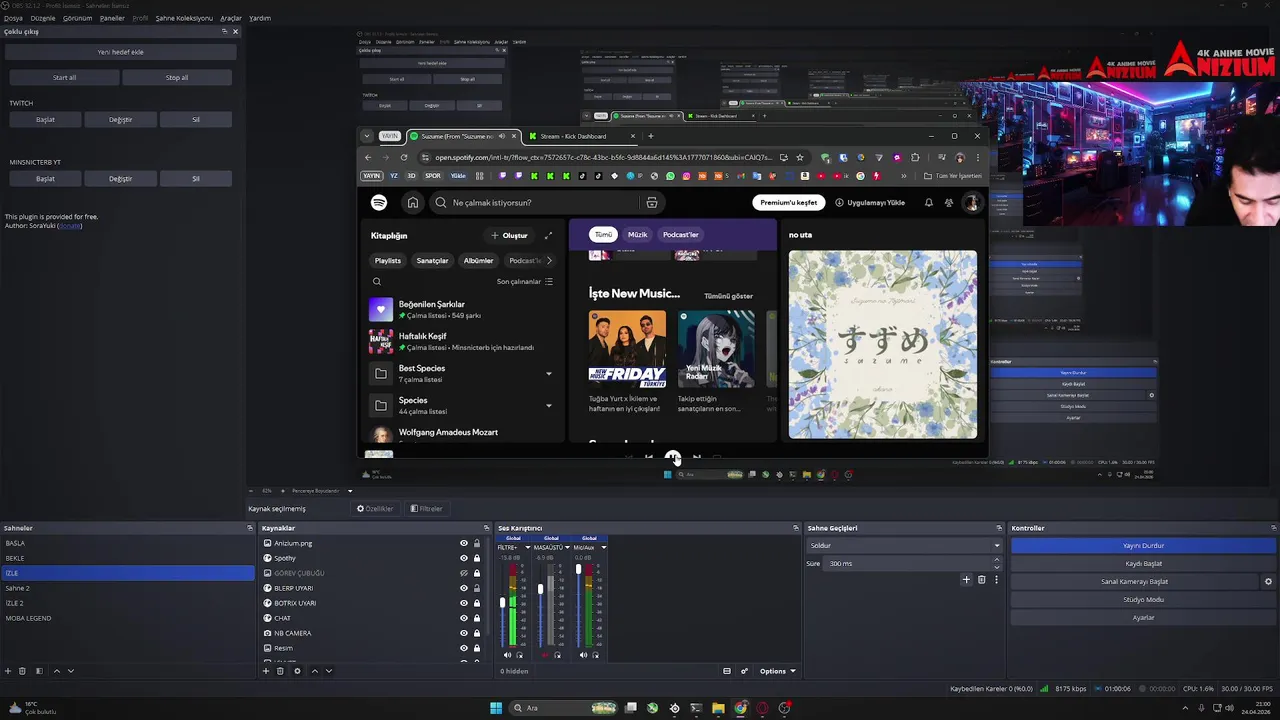The width and height of the screenshot is (1280, 720).
Task: Mute the FİLTRE+ audio channel speaker icon
Action: 507,655
